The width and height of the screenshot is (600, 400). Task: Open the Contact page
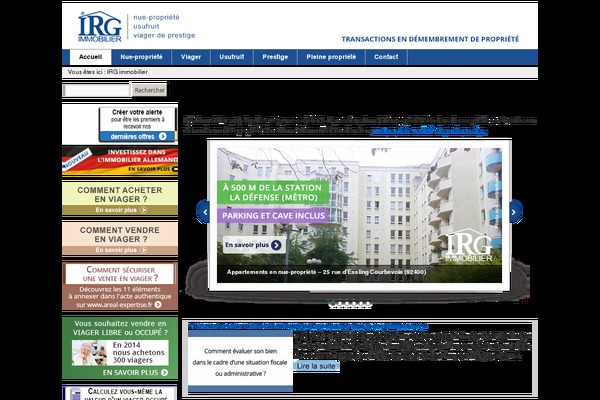pyautogui.click(x=386, y=57)
